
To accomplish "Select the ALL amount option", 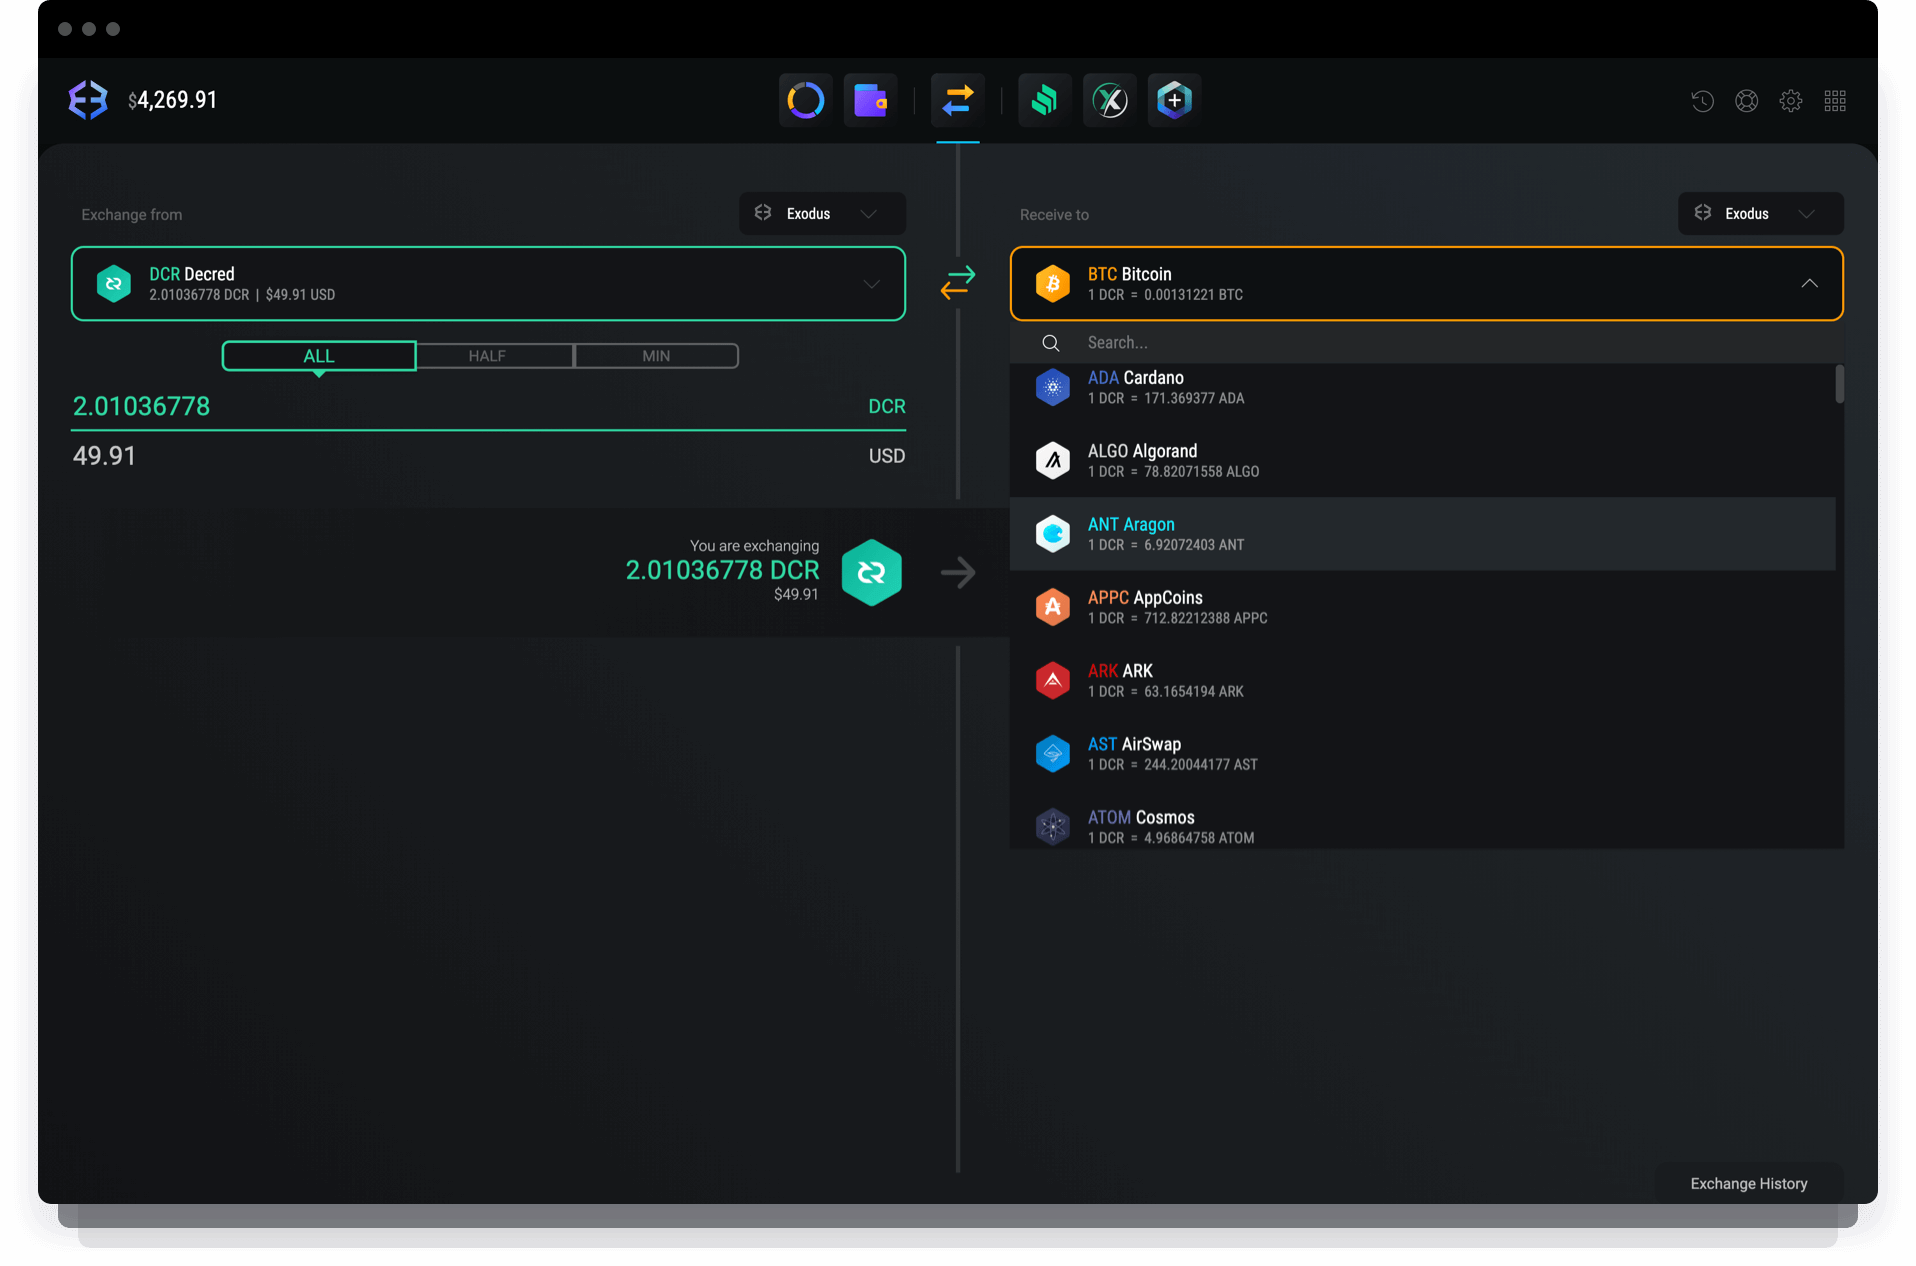I will [x=319, y=356].
